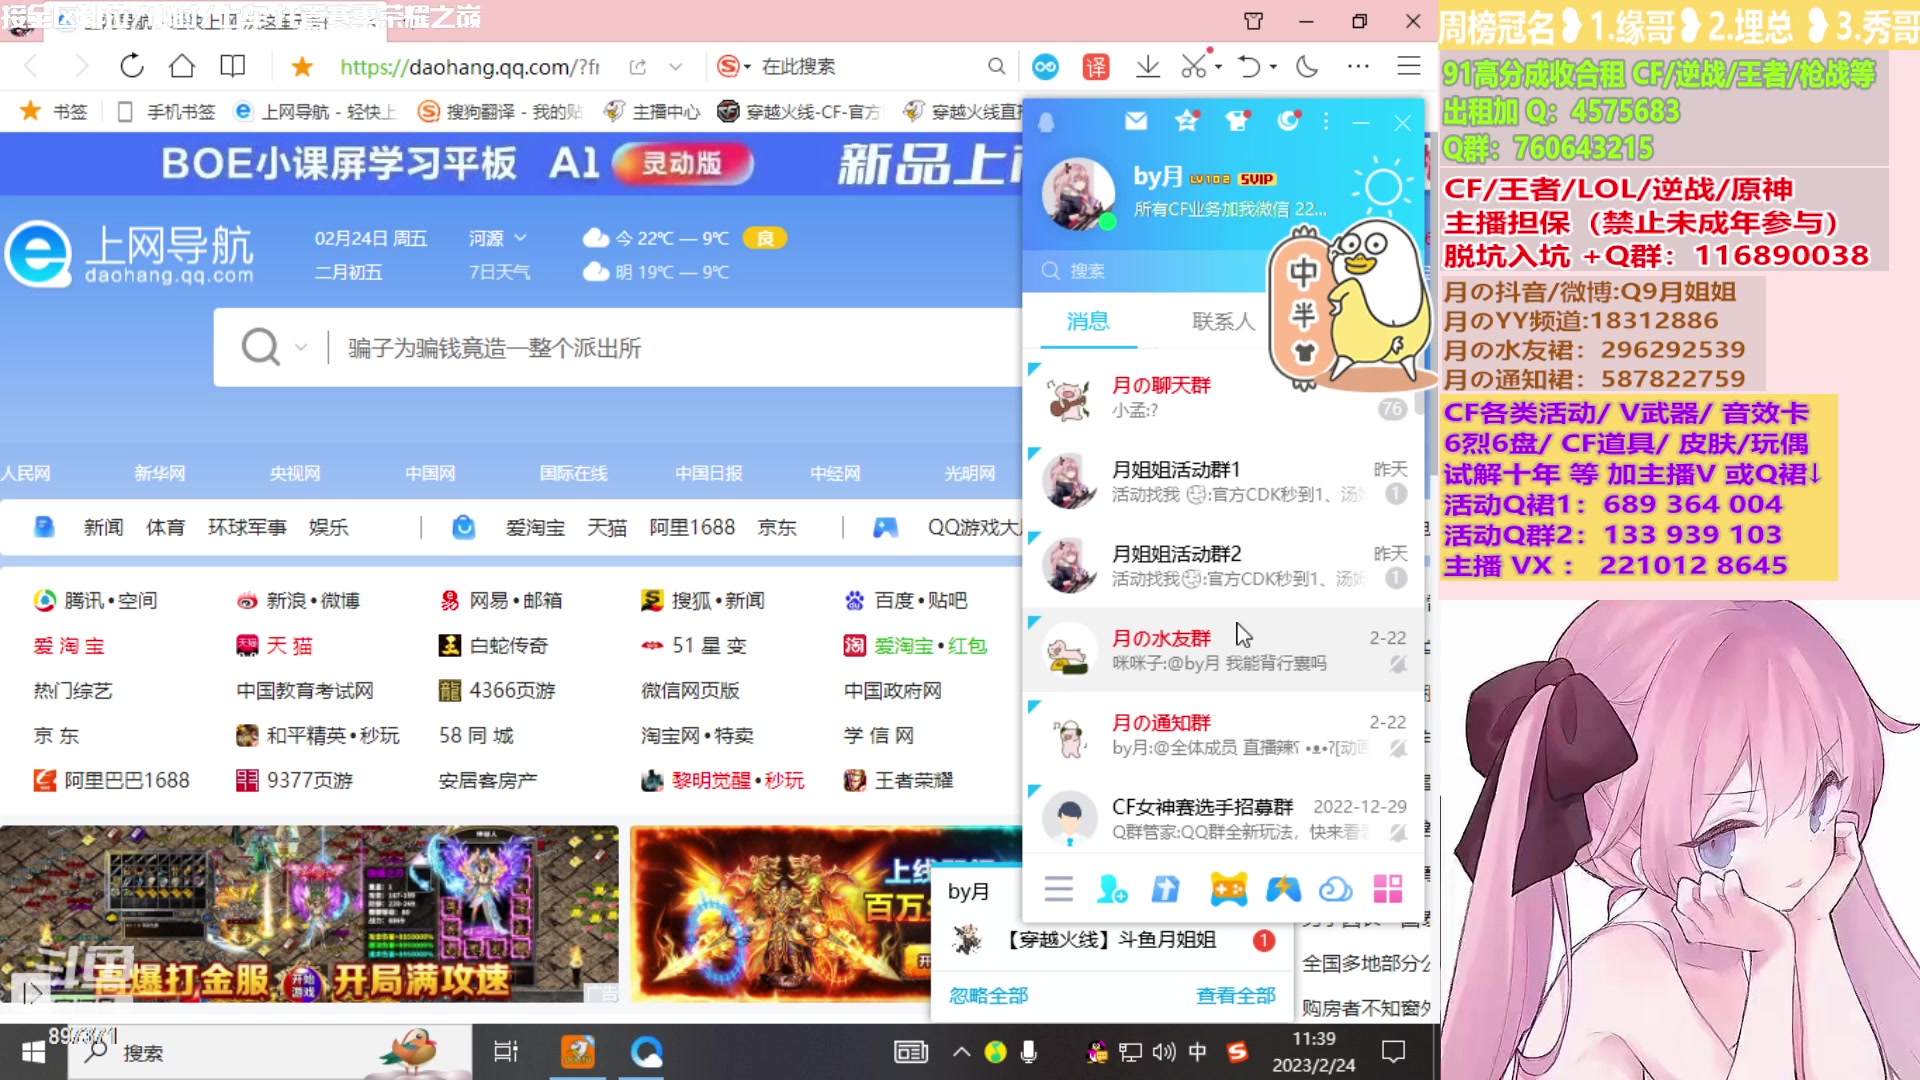Open the Windows Start menu
This screenshot has height=1080, width=1920.
coord(33,1052)
